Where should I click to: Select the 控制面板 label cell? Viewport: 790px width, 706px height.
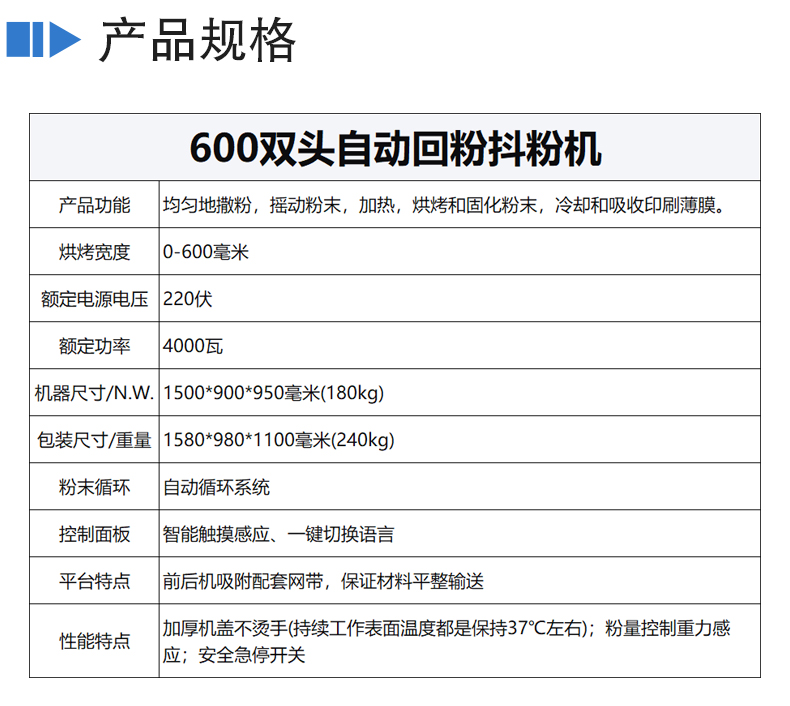[94, 534]
